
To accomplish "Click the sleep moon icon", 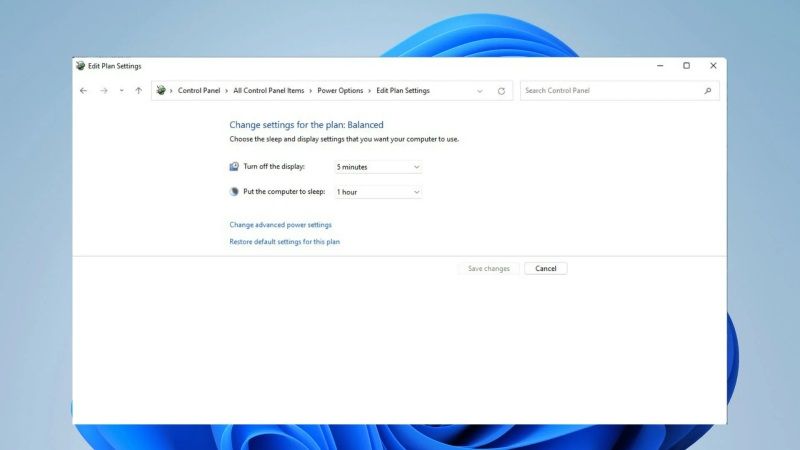I will point(234,191).
